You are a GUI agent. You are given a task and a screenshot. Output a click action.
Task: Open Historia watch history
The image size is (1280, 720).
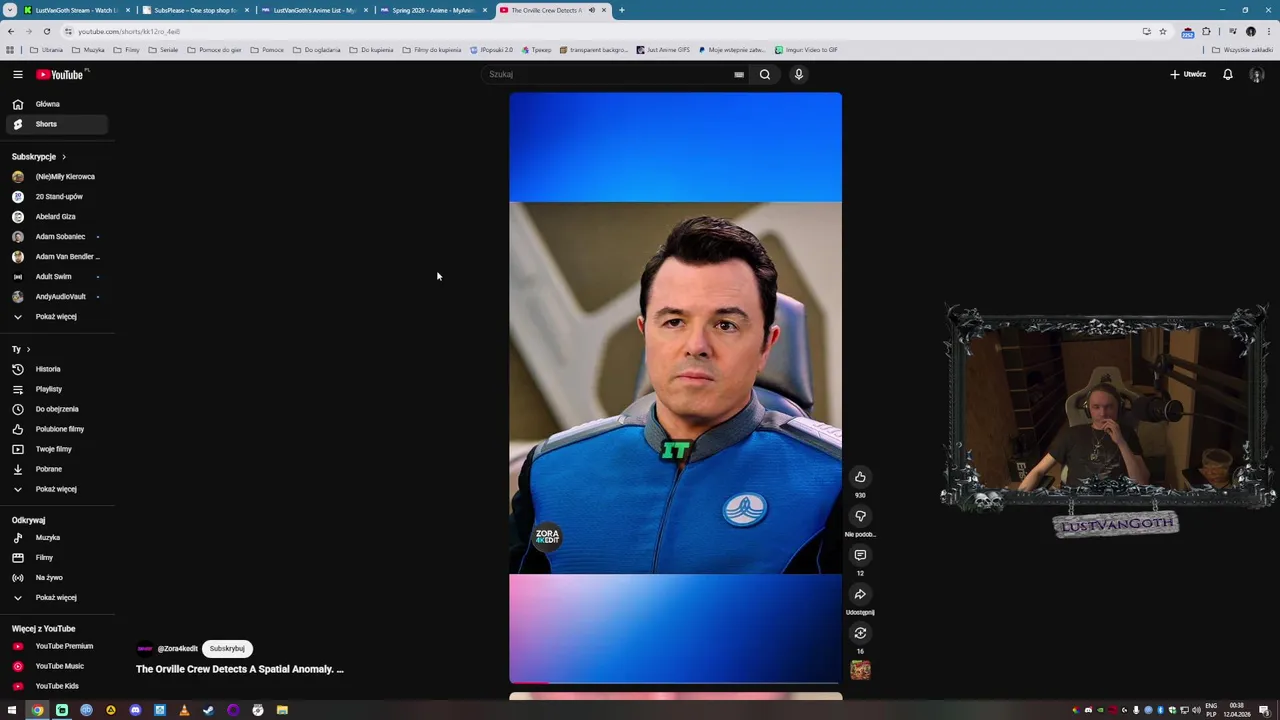56,369
